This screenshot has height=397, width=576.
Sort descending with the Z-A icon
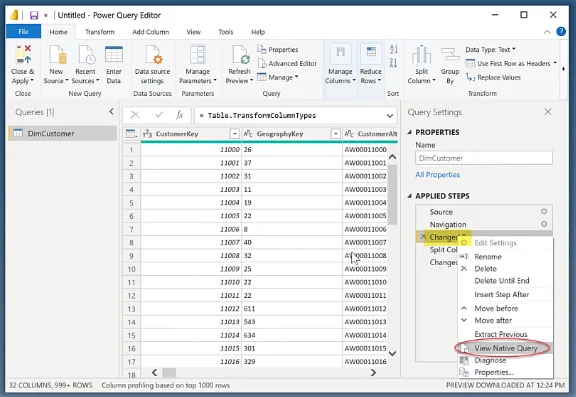(x=393, y=62)
